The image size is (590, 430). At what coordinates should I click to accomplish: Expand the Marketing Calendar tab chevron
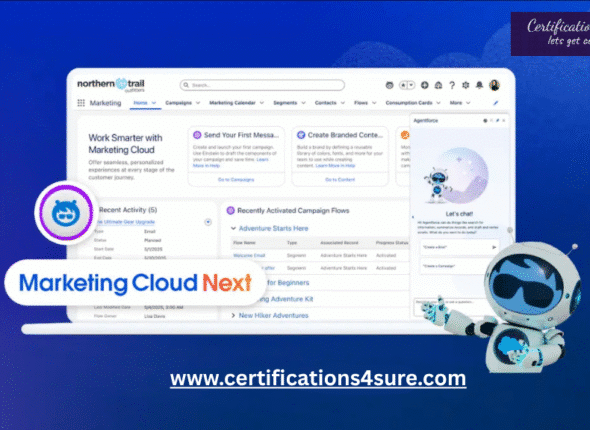pyautogui.click(x=262, y=103)
